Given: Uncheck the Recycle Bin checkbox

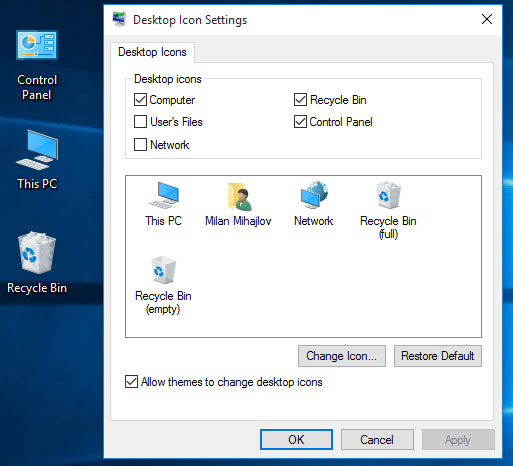Looking at the screenshot, I should (x=300, y=100).
